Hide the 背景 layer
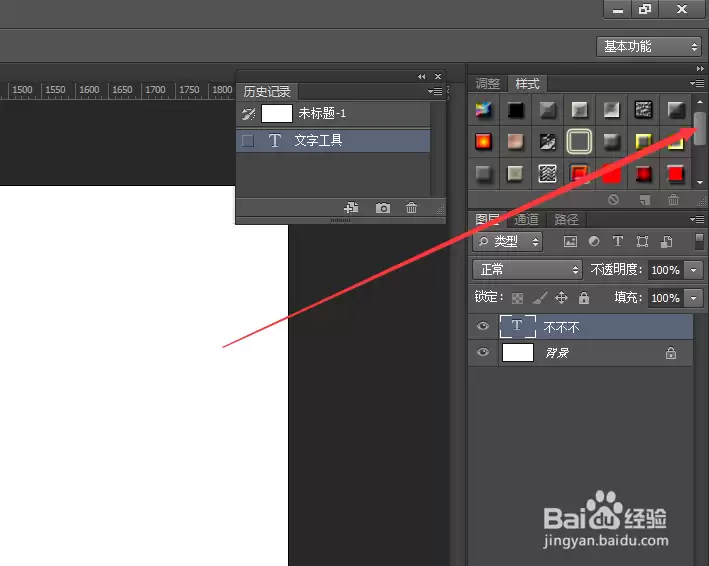 (x=483, y=352)
